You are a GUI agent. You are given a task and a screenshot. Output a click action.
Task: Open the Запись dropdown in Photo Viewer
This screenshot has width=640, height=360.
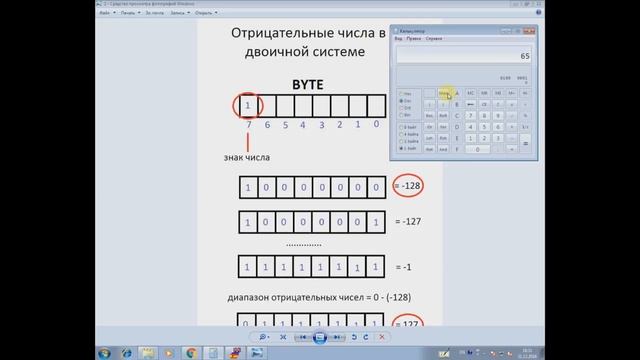tap(180, 13)
